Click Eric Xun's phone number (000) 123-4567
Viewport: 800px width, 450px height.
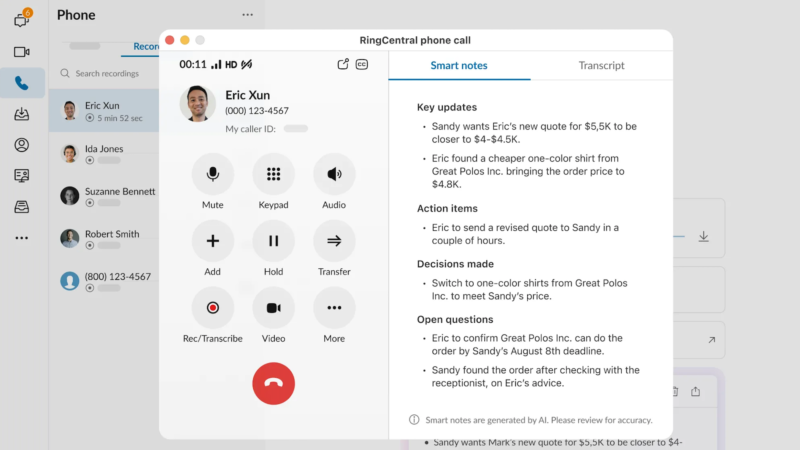(257, 111)
